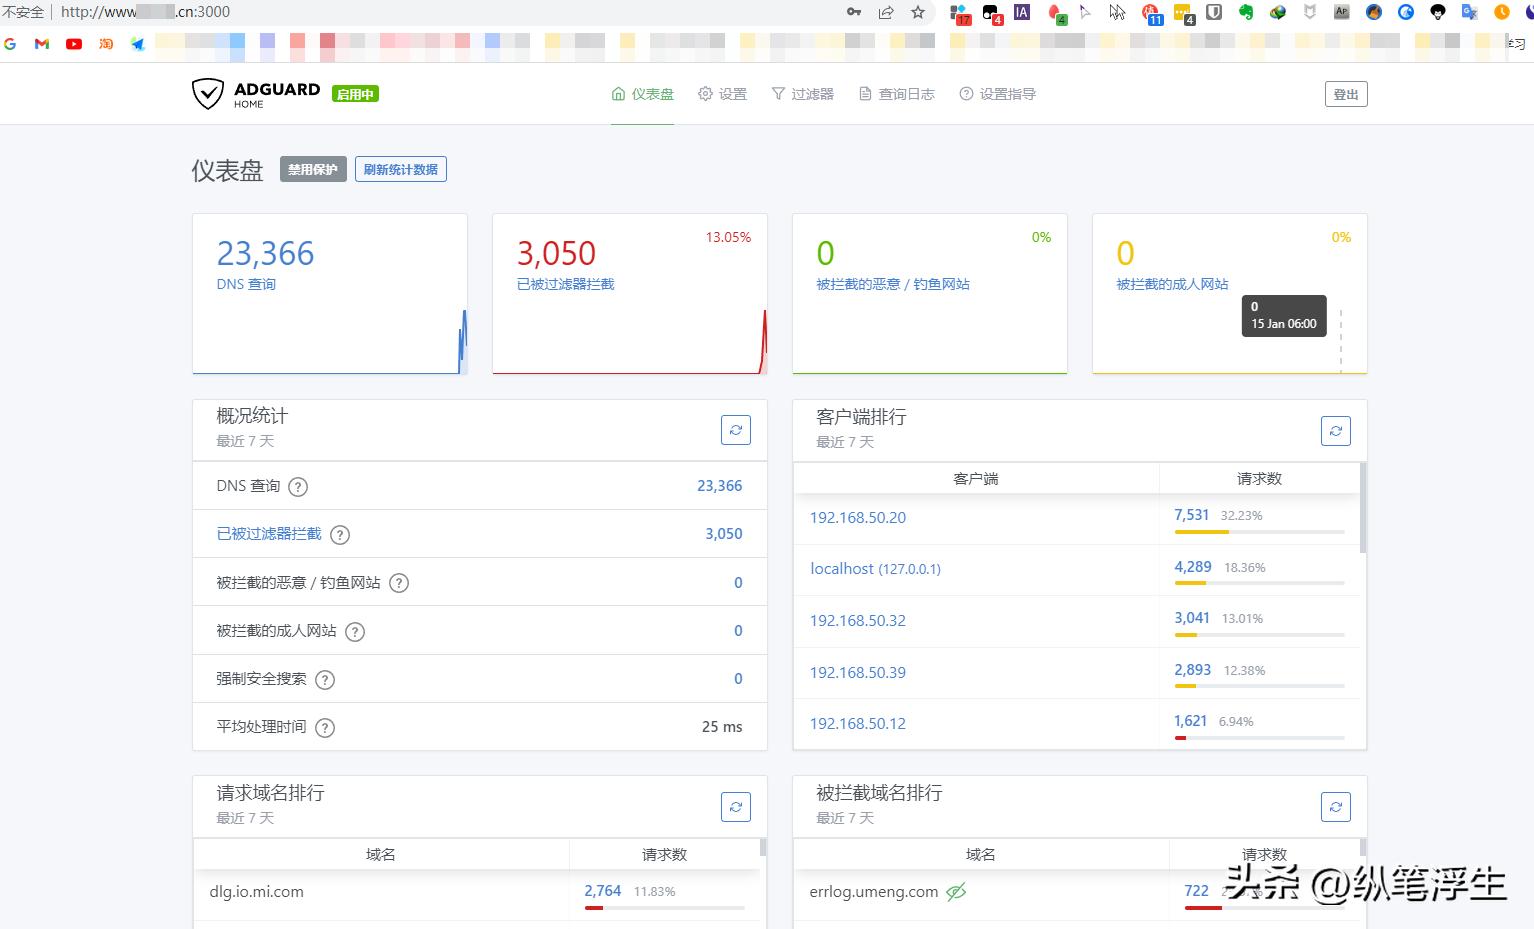Refresh the 被拦截域名排行 blocked domains panel

coord(1335,806)
